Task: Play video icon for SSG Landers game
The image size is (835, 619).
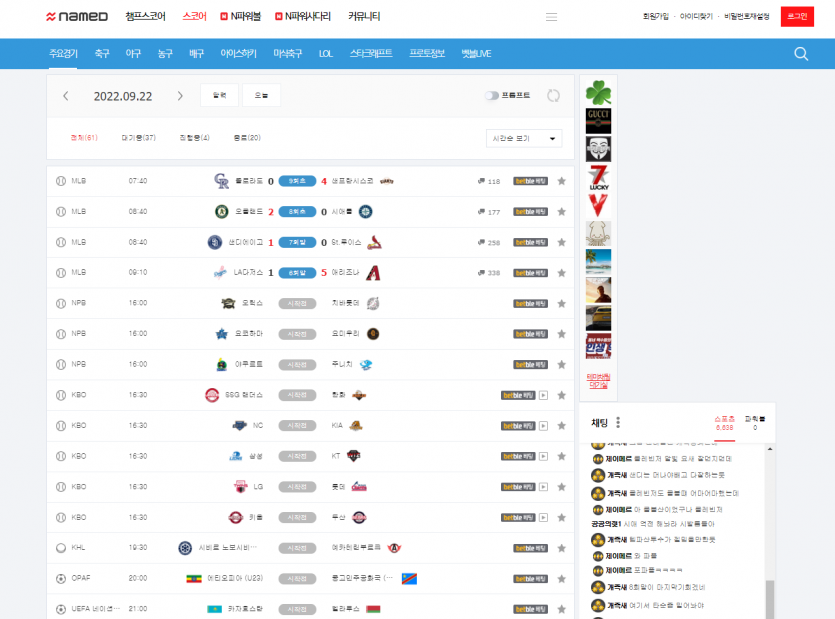Action: (543, 395)
